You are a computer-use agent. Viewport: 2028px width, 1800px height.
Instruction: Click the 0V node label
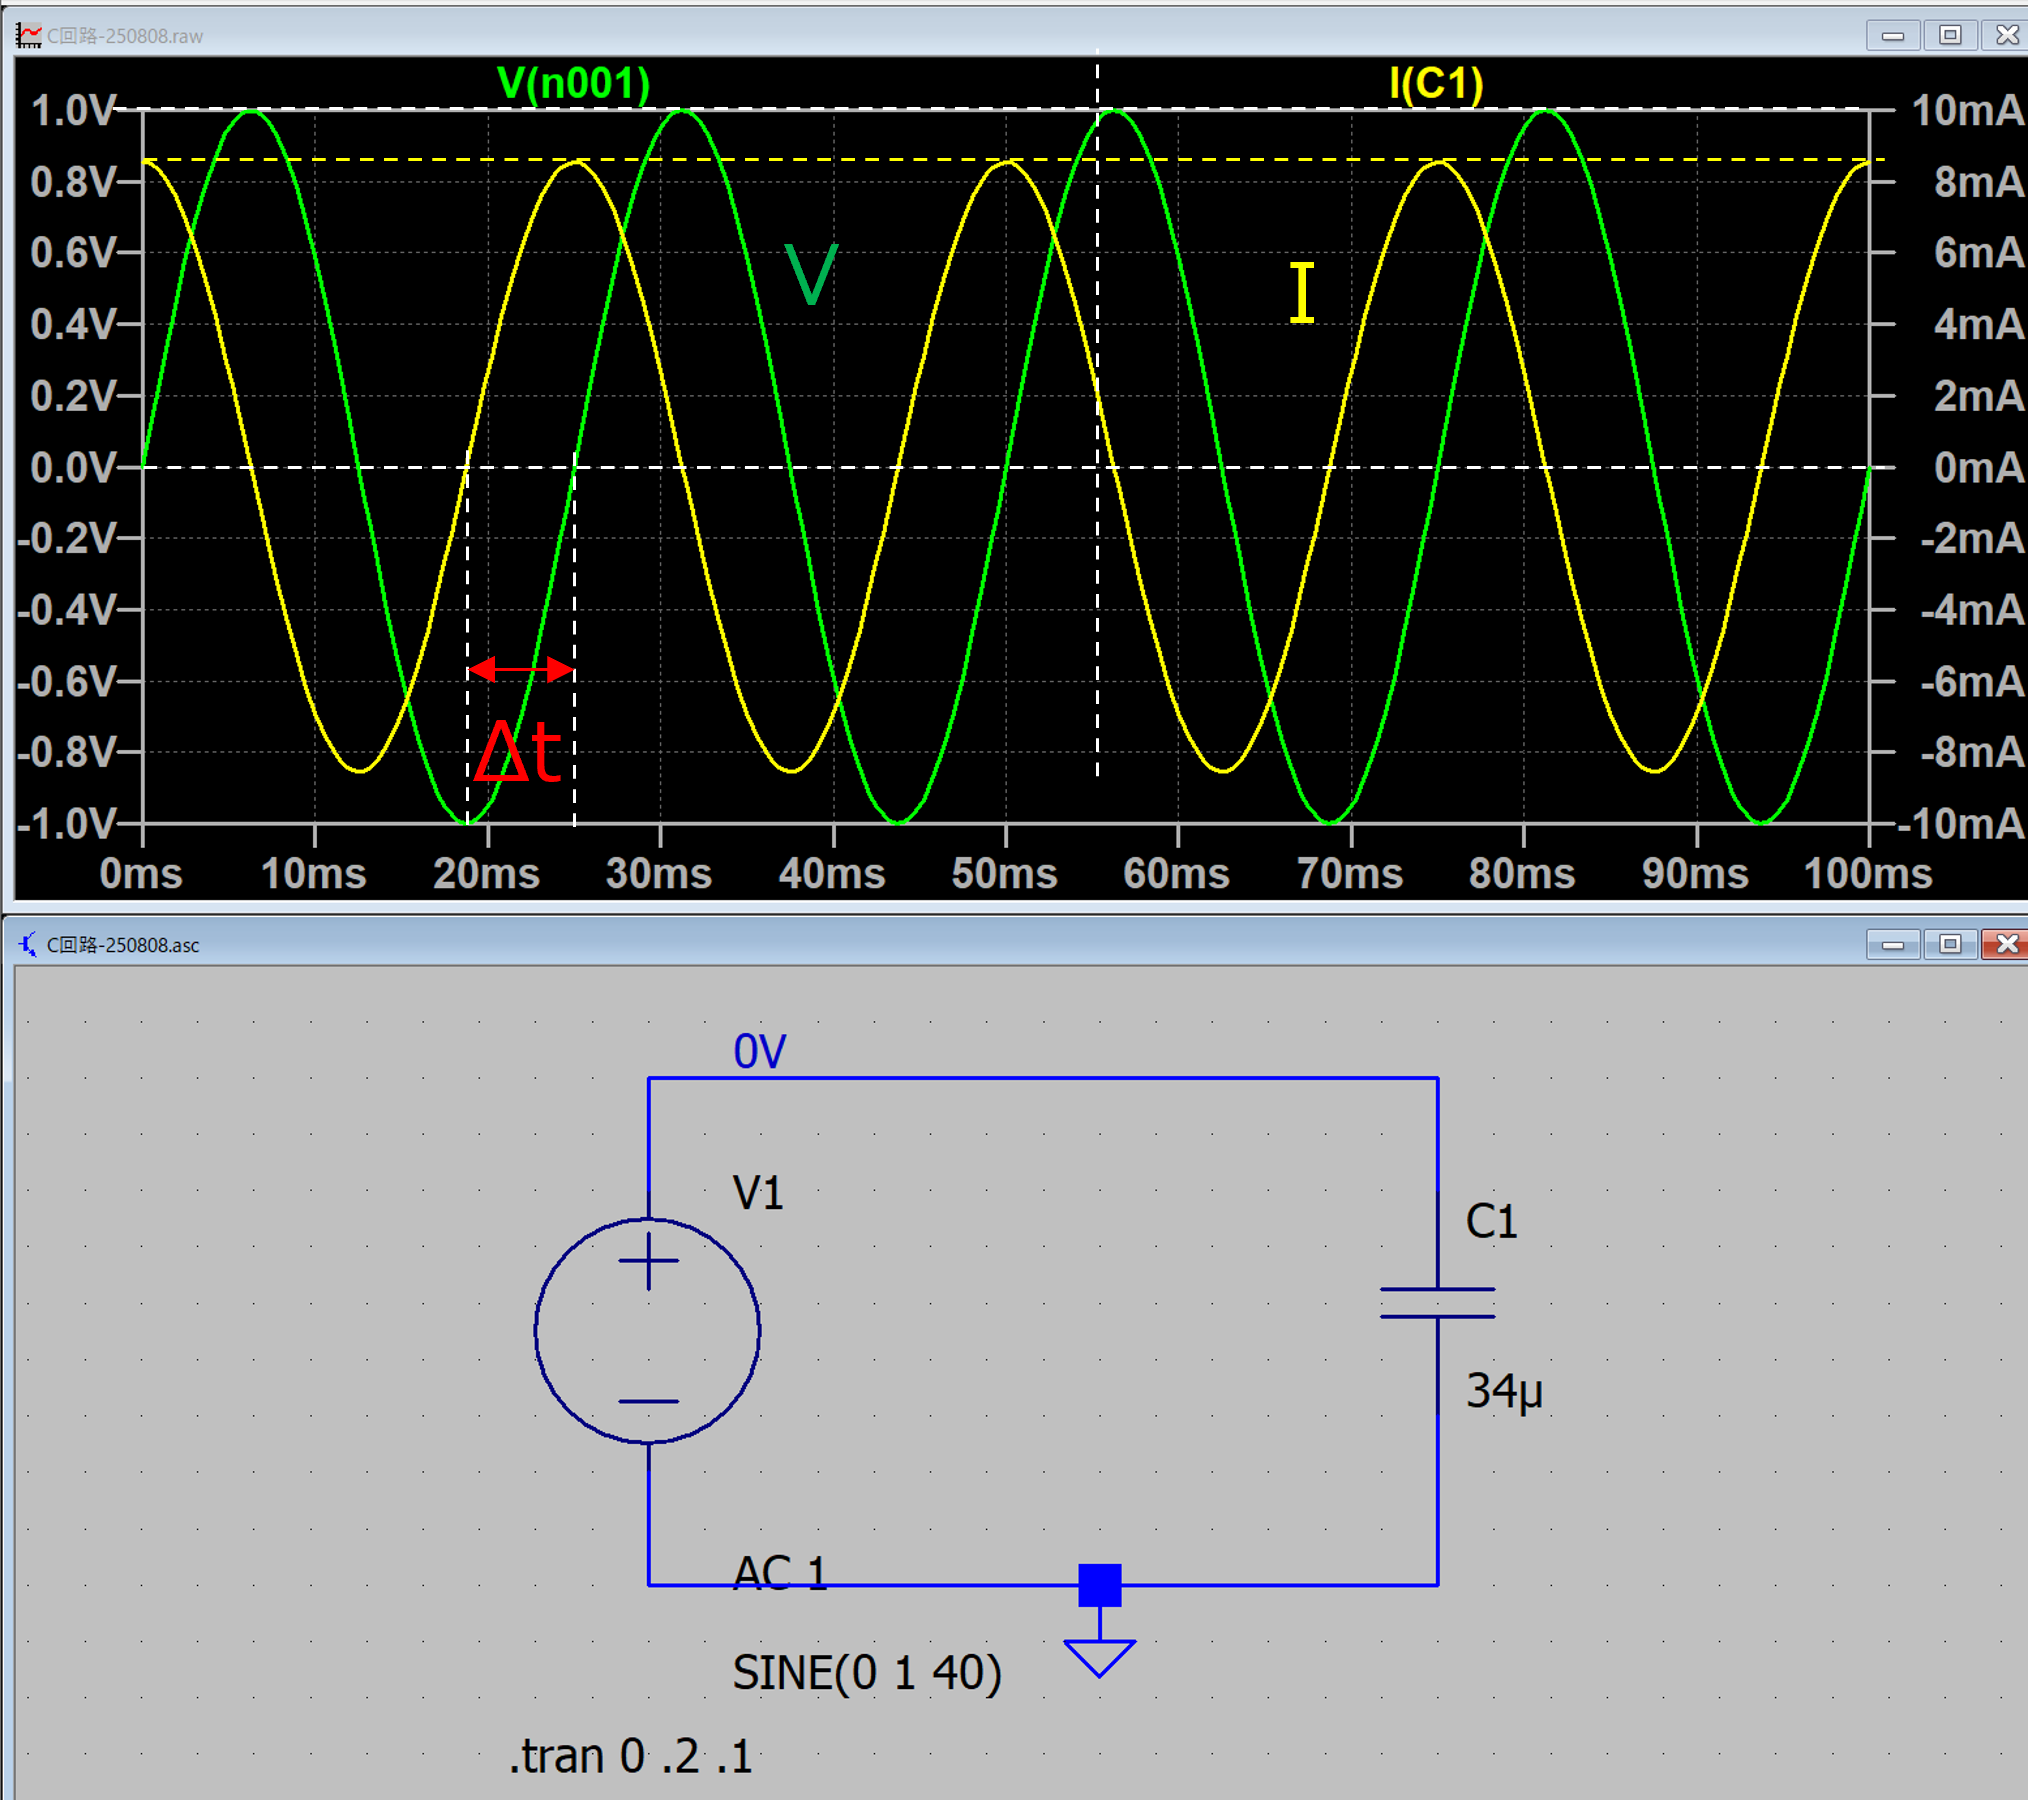(760, 1052)
